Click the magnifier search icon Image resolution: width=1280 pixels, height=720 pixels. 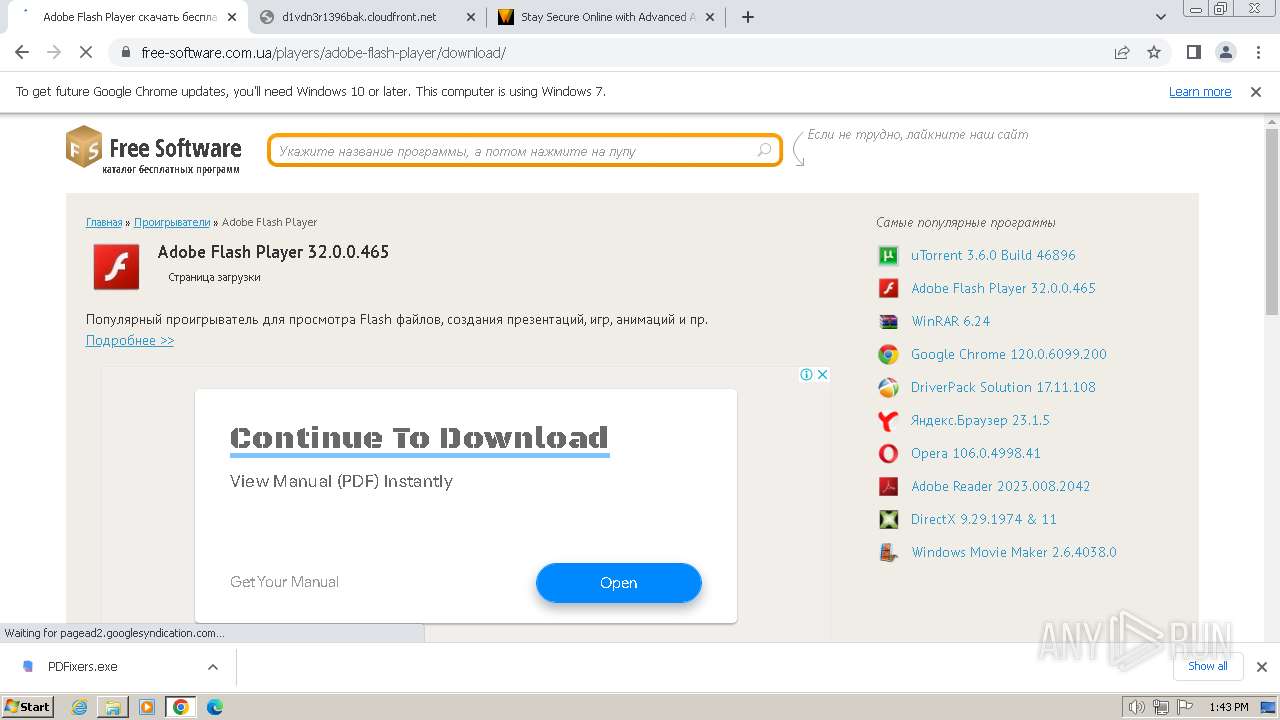[x=764, y=151]
